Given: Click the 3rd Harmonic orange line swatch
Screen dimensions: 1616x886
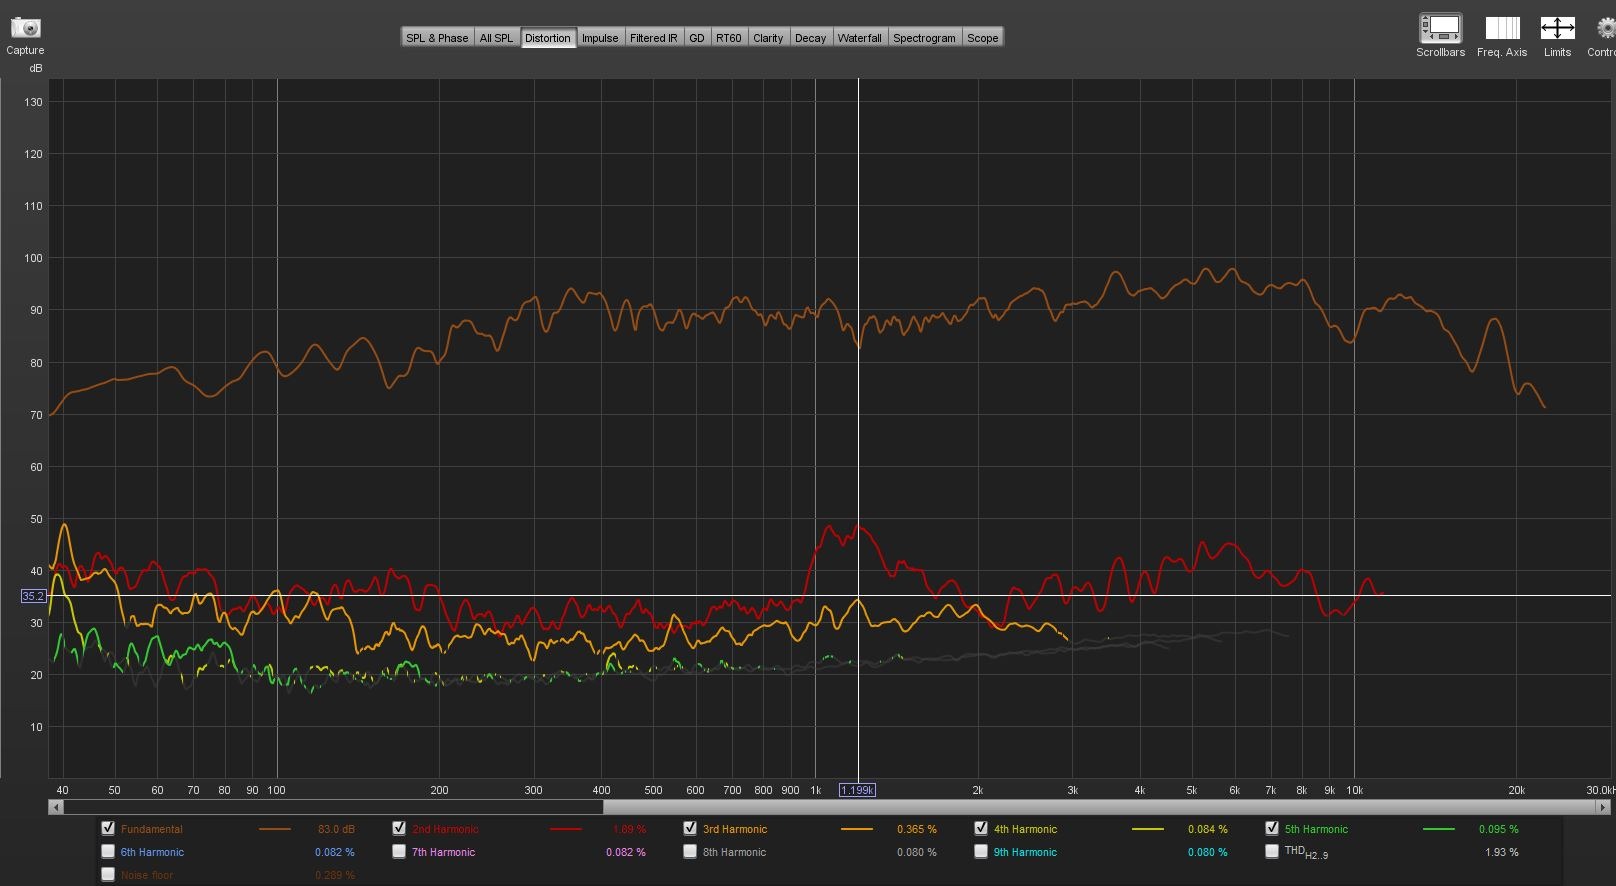Looking at the screenshot, I should tap(857, 829).
